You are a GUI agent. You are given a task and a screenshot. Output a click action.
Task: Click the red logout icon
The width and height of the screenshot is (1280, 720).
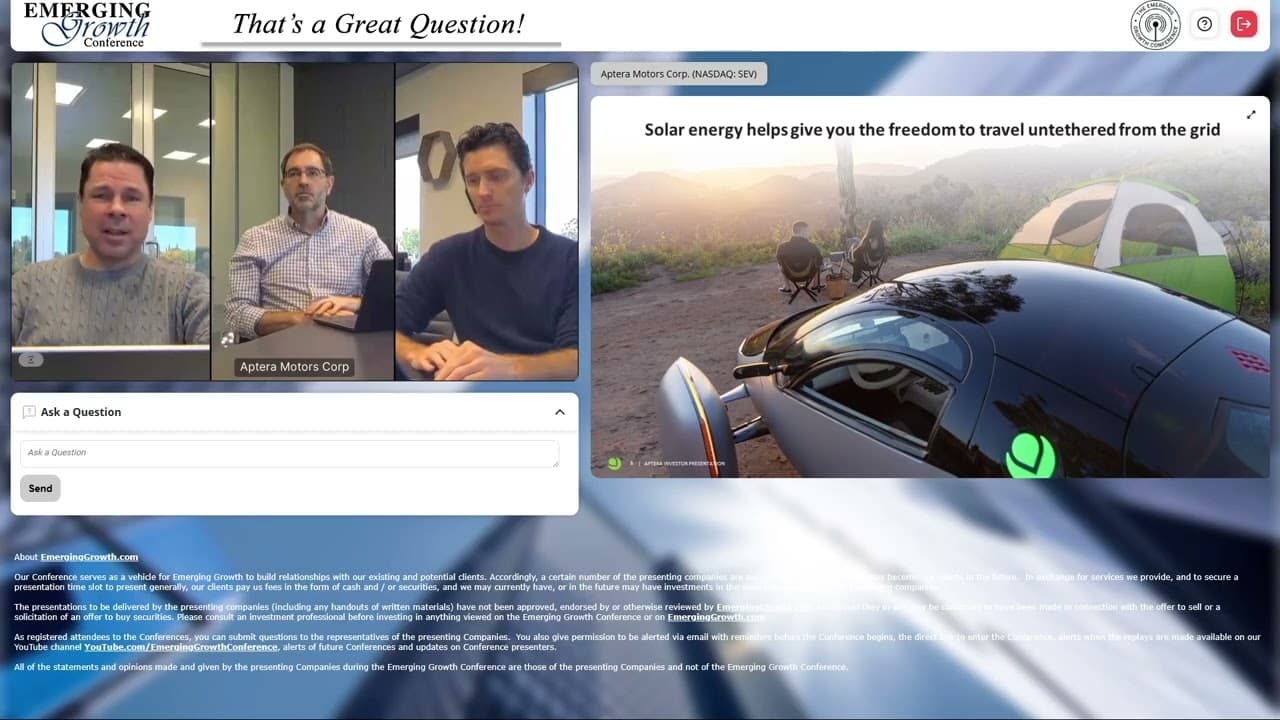click(x=1243, y=24)
